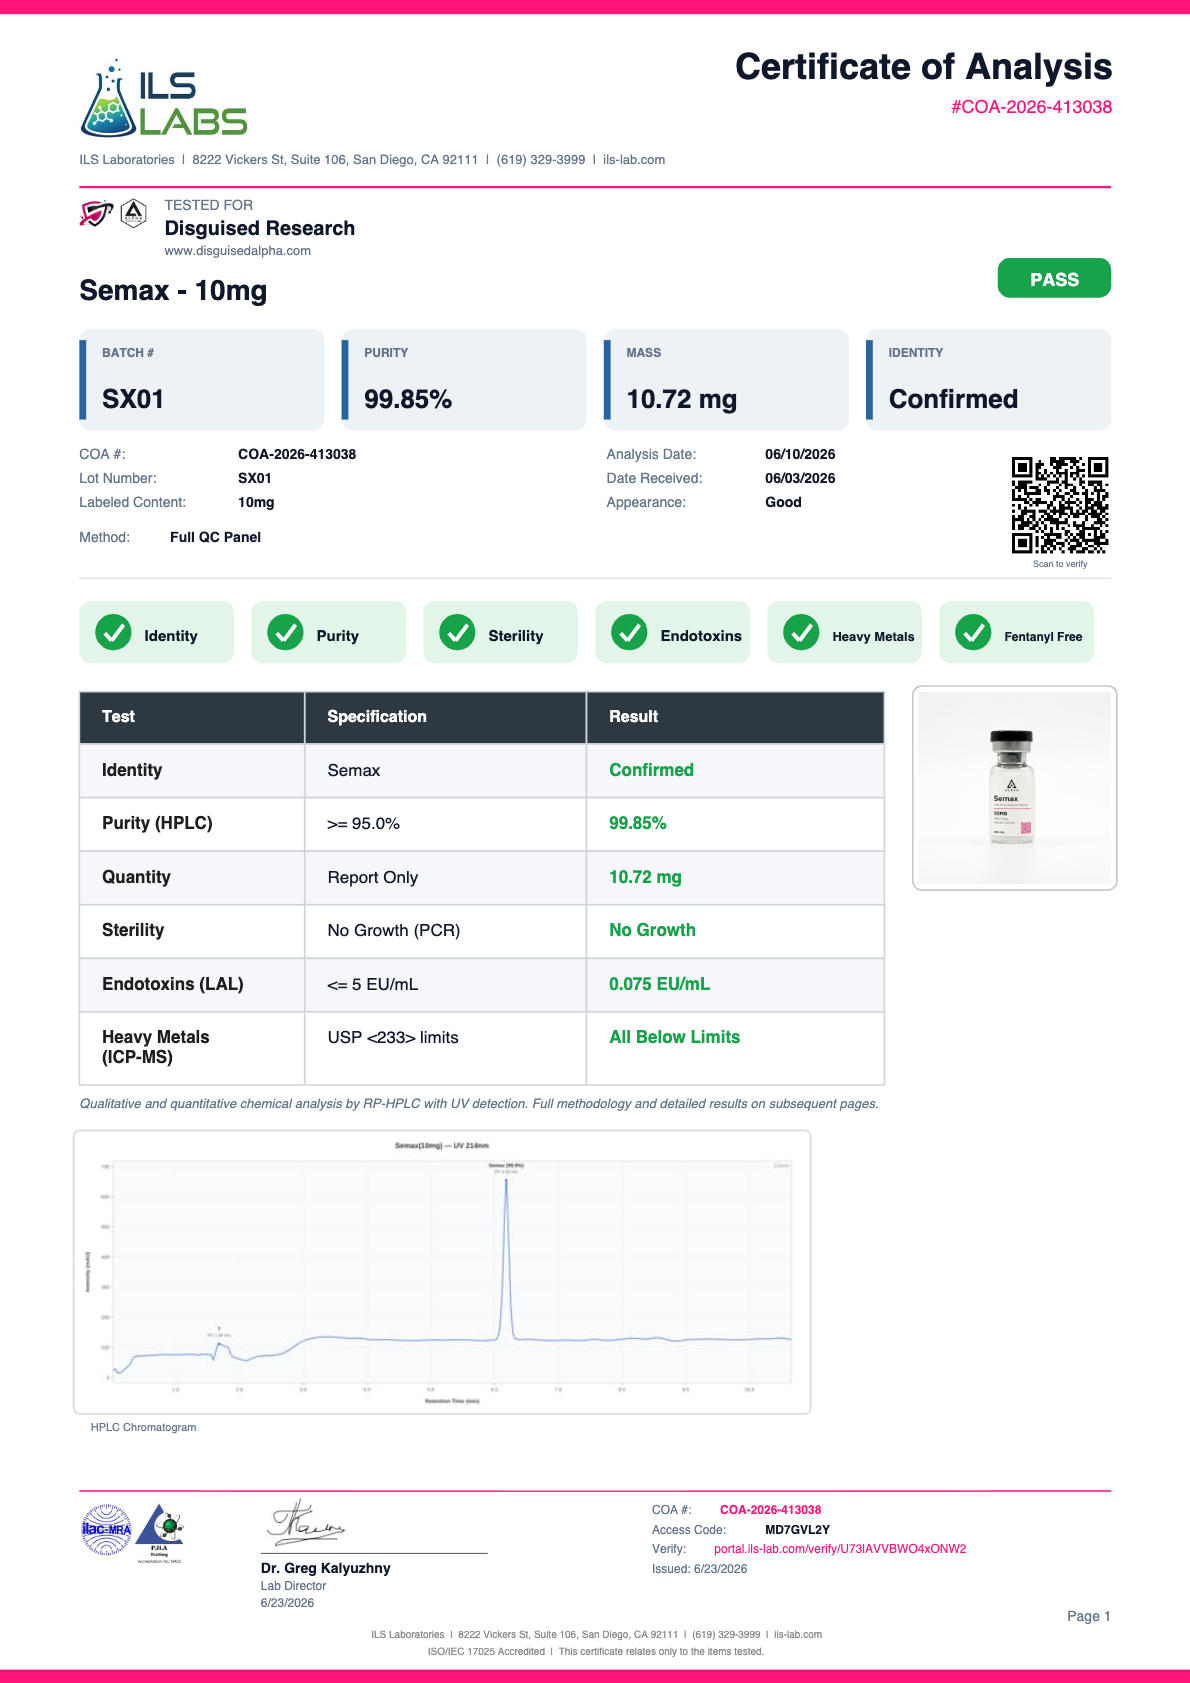Click the 0.075 EU/mL endotoxin result
Screen dimensions: 1190x1683
pyautogui.click(x=659, y=984)
